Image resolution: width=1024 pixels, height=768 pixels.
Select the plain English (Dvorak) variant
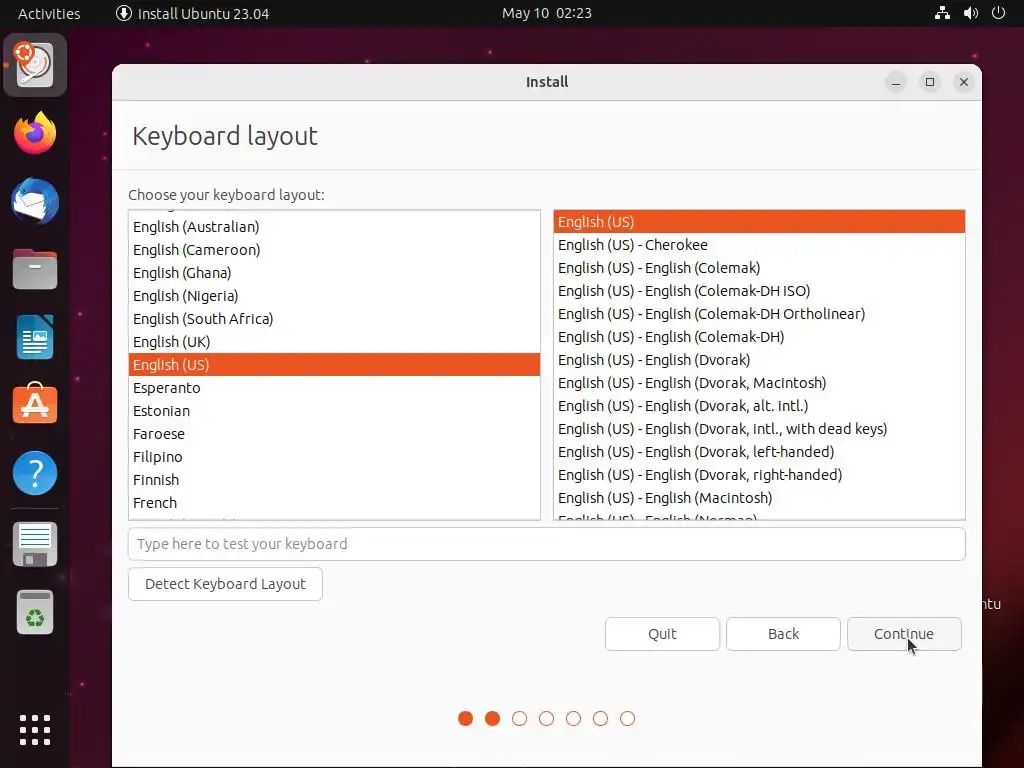click(x=759, y=360)
